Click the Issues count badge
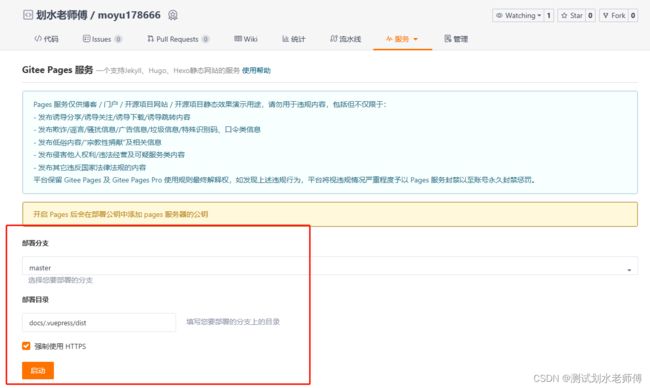This screenshot has height=388, width=650. pos(118,39)
